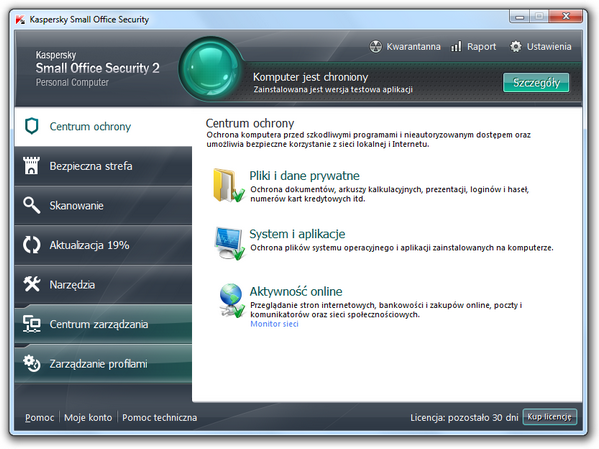Click the Kwarantanna radiation icon

tap(376, 47)
